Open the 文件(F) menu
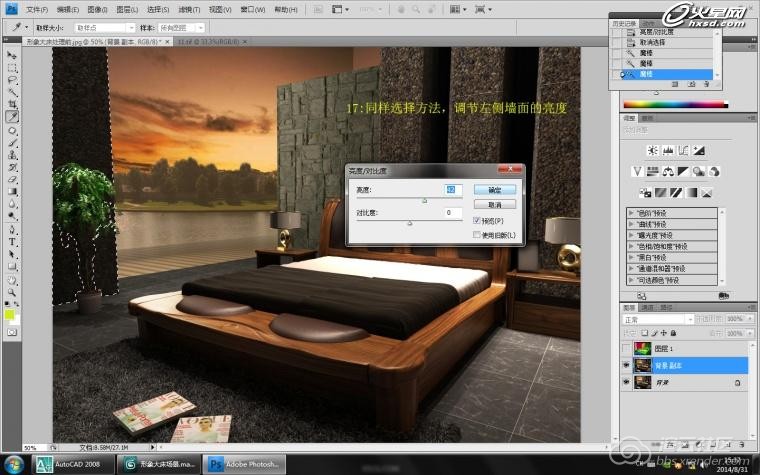 [37, 10]
